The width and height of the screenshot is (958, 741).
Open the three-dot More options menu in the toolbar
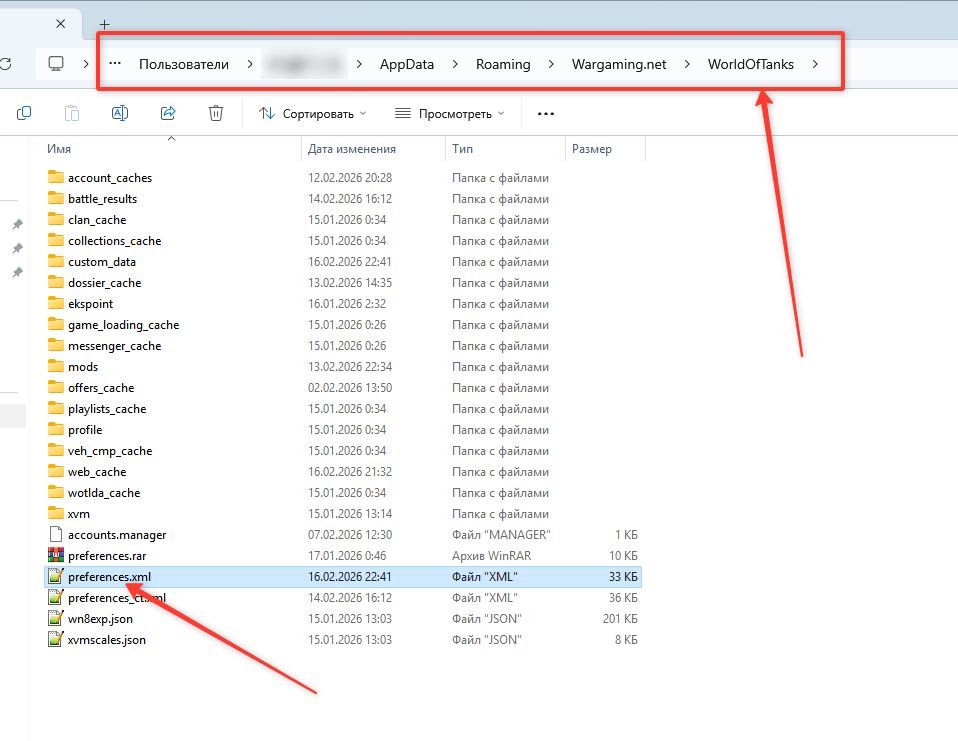[x=545, y=114]
